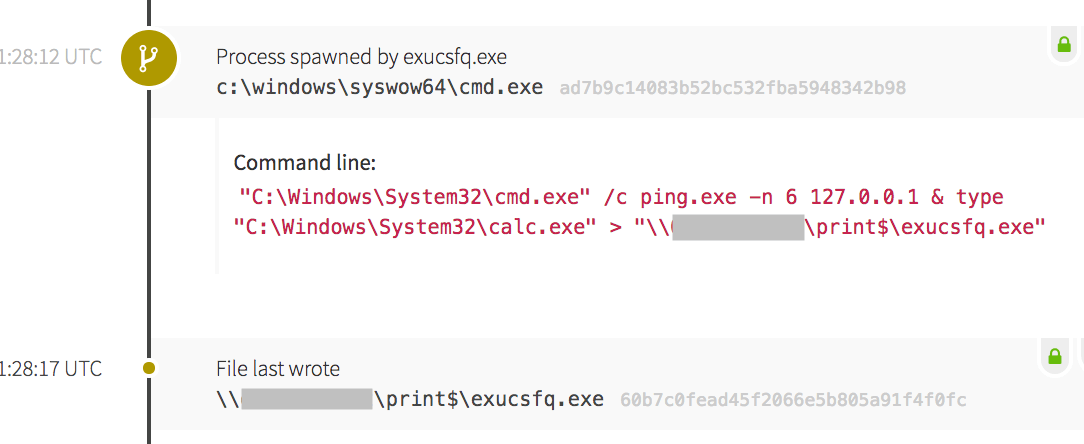
Task: Click redacted hostname in file last wrote path
Action: pyautogui.click(x=308, y=400)
